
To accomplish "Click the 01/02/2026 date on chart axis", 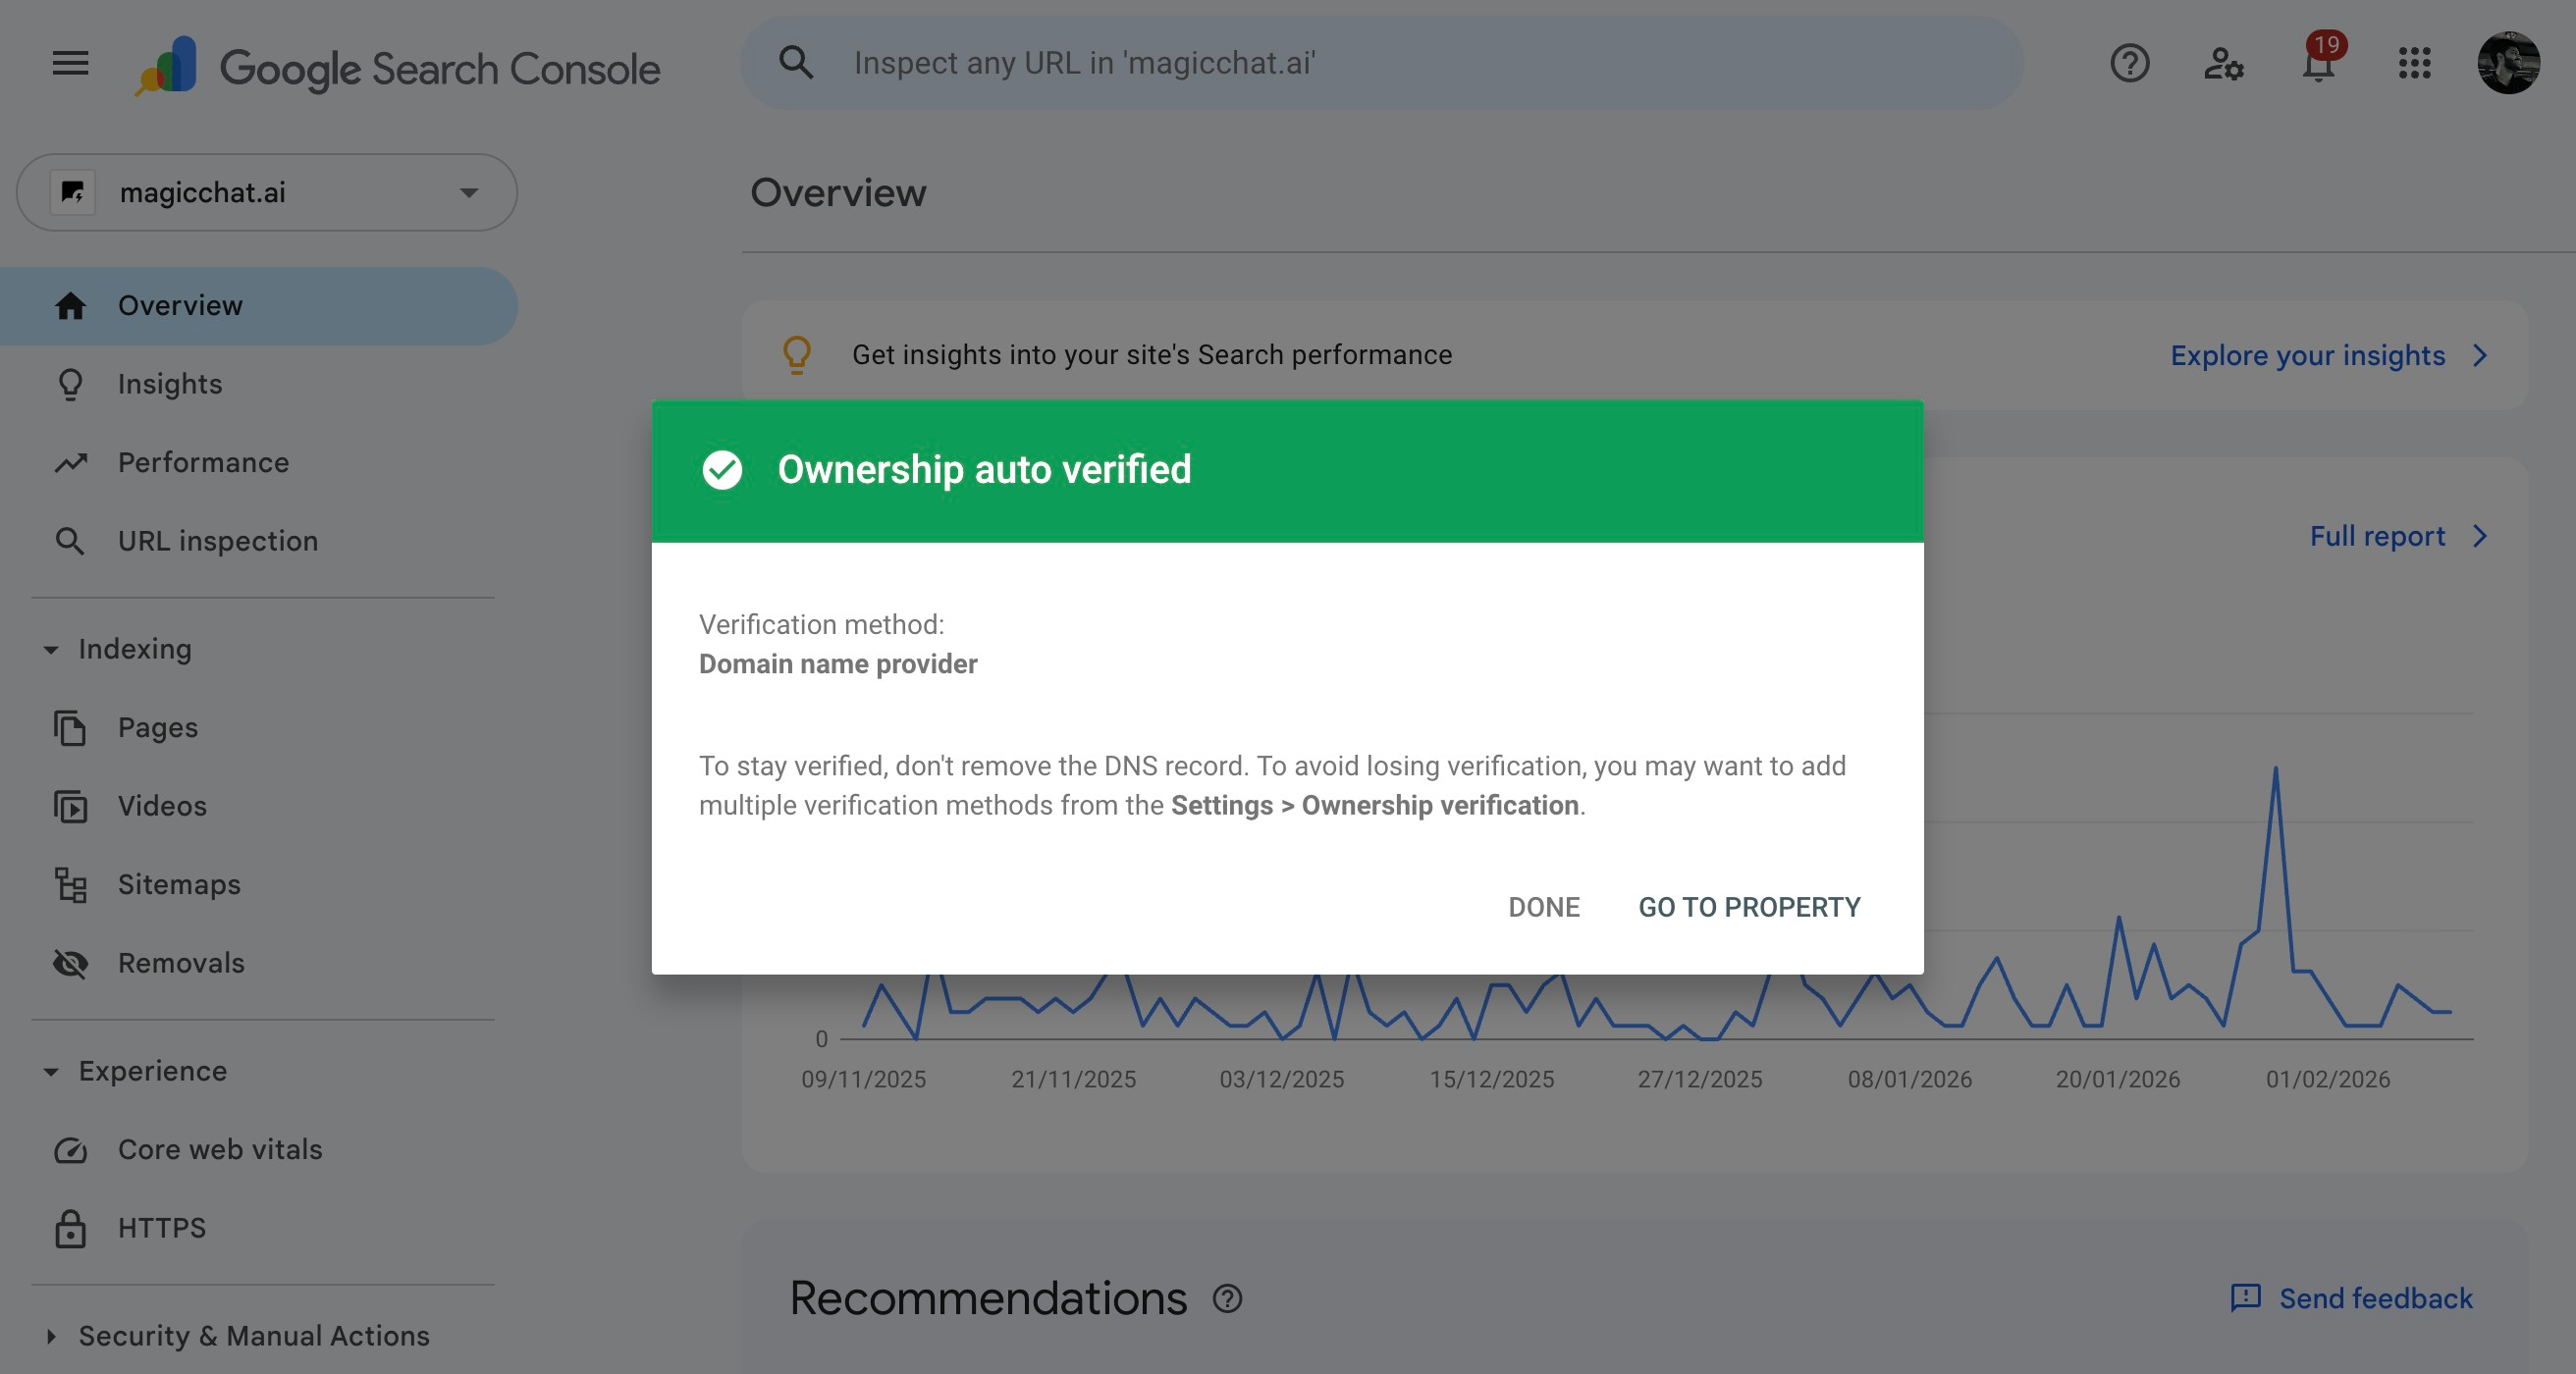I will 2327,1079.
